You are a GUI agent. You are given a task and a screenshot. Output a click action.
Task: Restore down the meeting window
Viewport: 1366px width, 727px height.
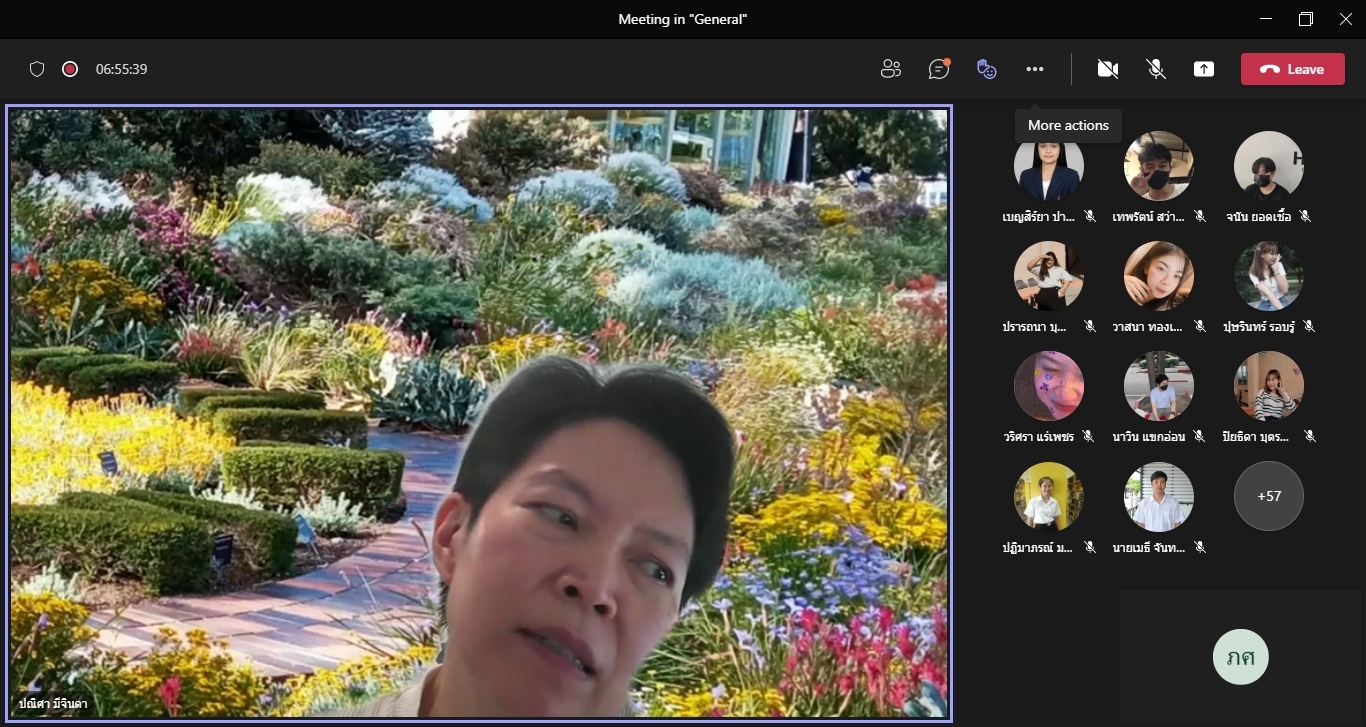(1306, 19)
